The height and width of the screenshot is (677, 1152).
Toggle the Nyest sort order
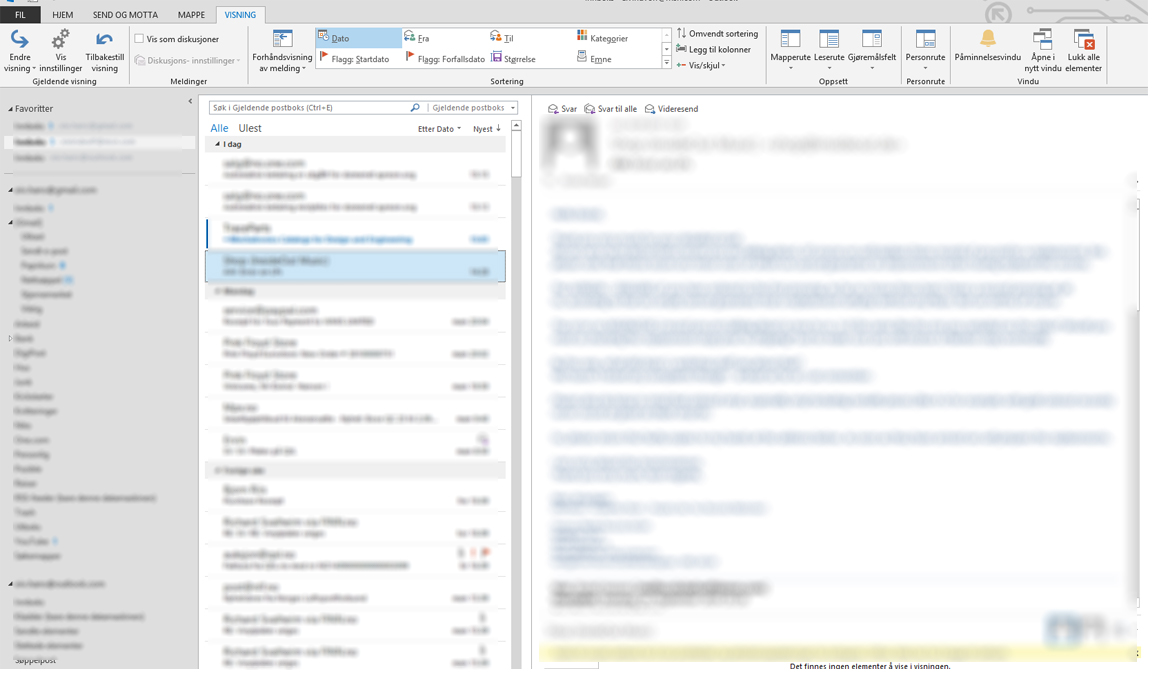point(486,129)
